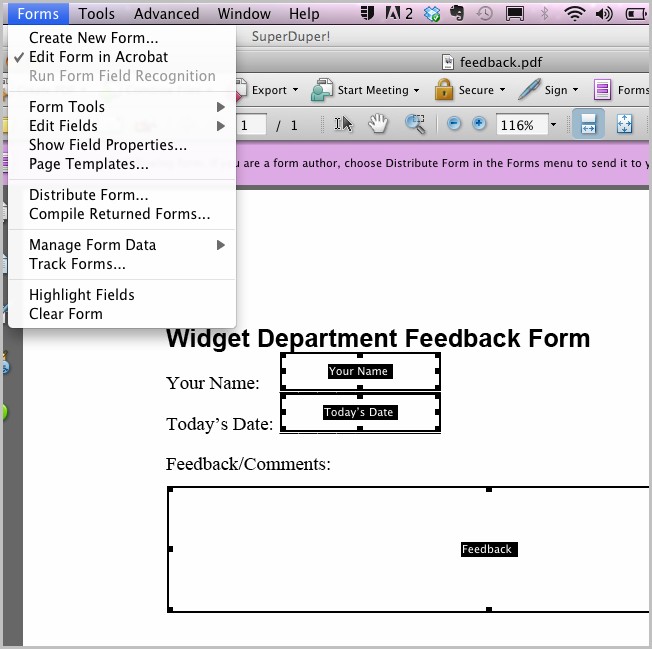Click the Fit Page view icon
Image resolution: width=652 pixels, height=649 pixels.
624,124
